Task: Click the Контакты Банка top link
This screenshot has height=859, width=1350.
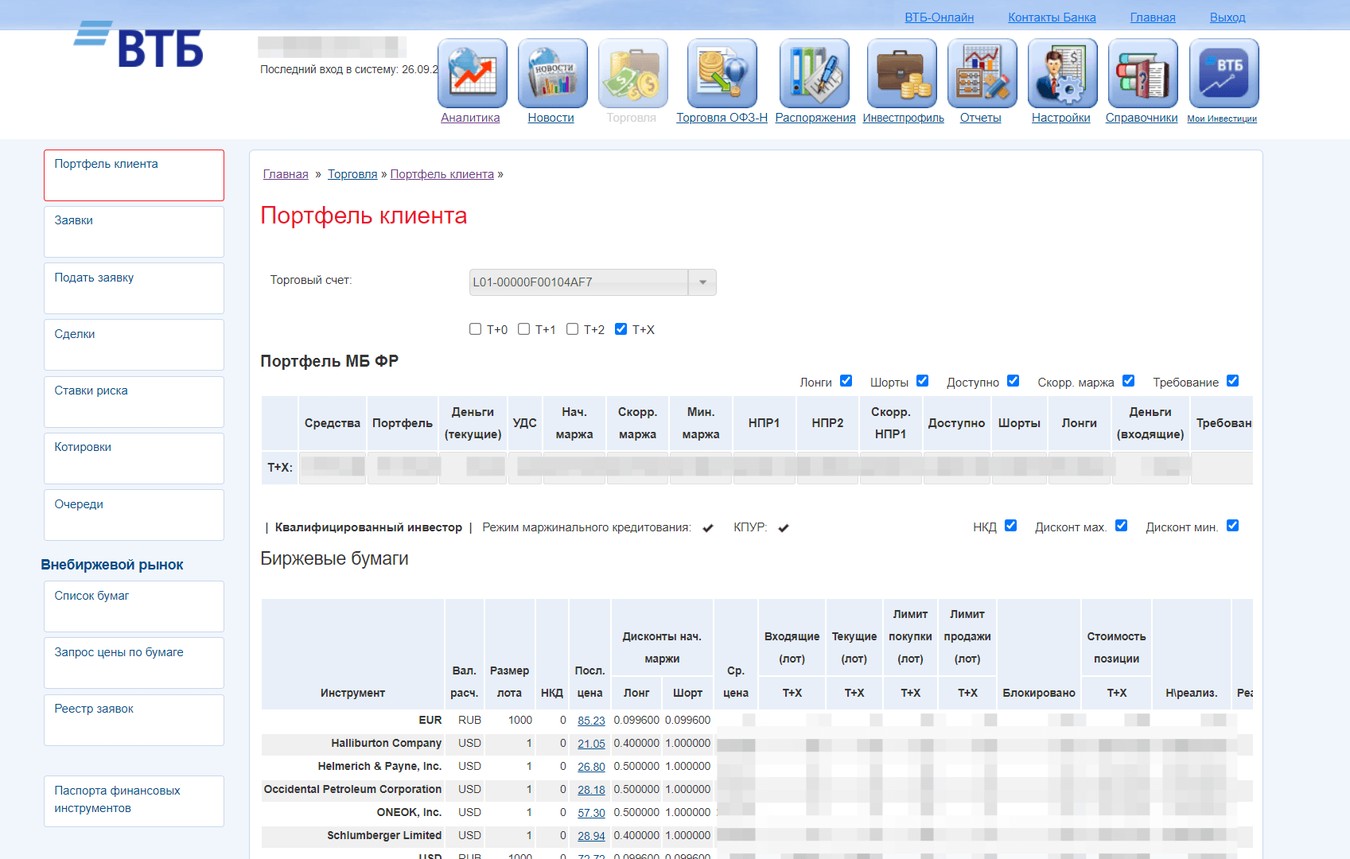Action: (x=1052, y=17)
